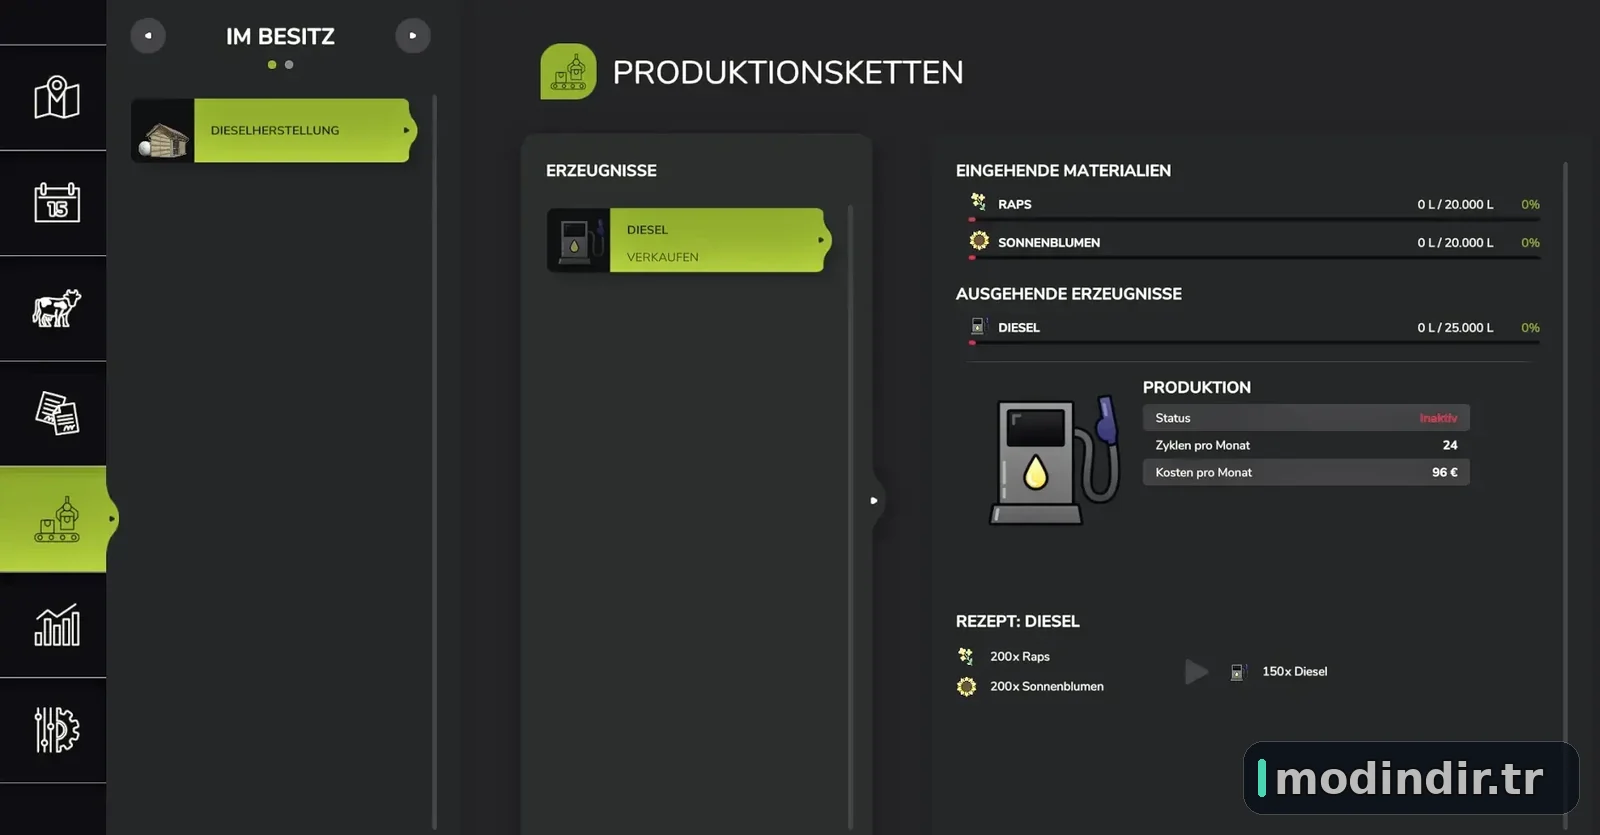Go to next page with right arrow
Screen dimensions: 1600x835
[x=413, y=36]
